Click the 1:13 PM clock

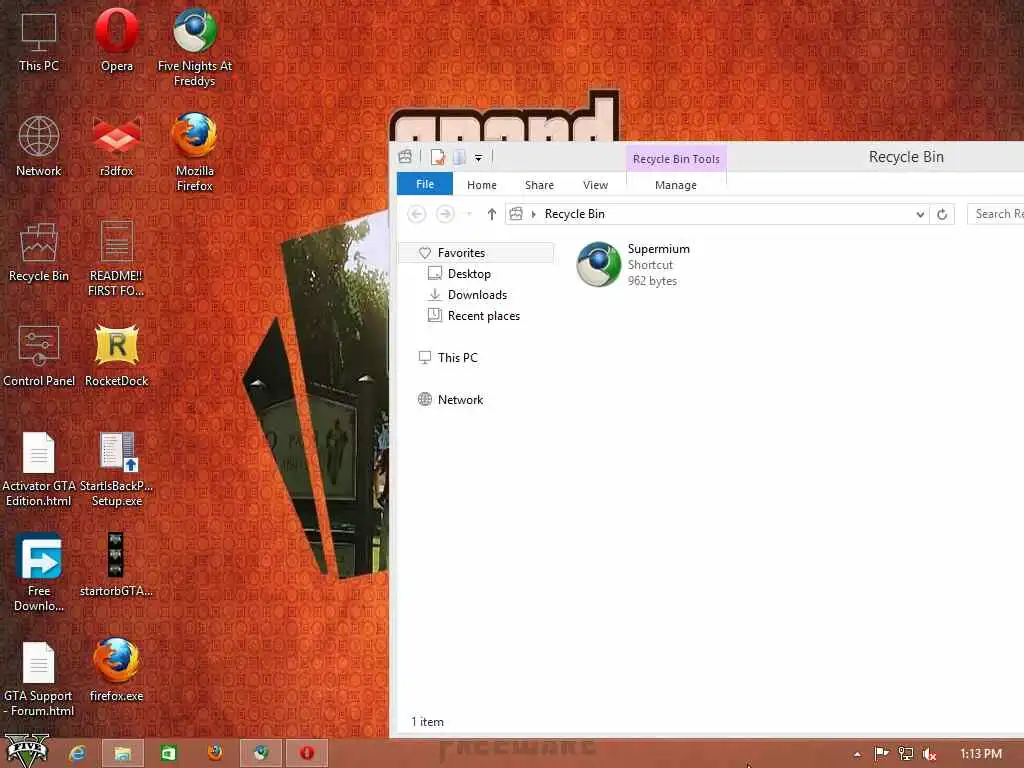point(981,754)
